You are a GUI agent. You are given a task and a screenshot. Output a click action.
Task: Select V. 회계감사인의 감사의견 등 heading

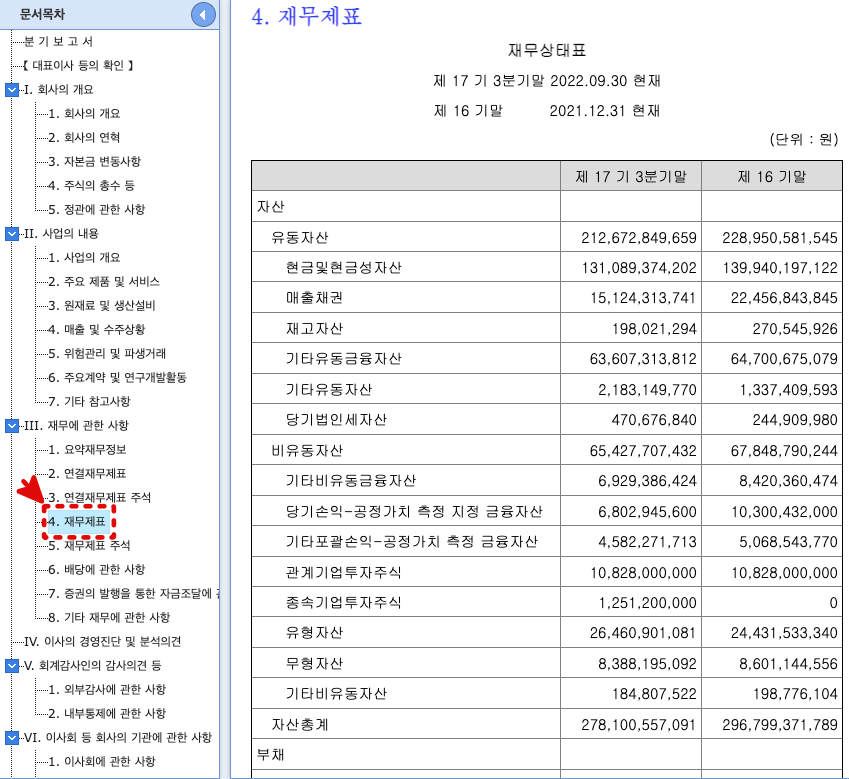[x=93, y=666]
